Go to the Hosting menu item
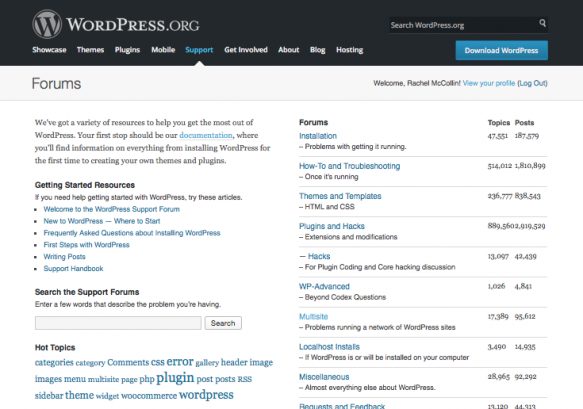Viewport: 583px width, 409px height. (350, 50)
